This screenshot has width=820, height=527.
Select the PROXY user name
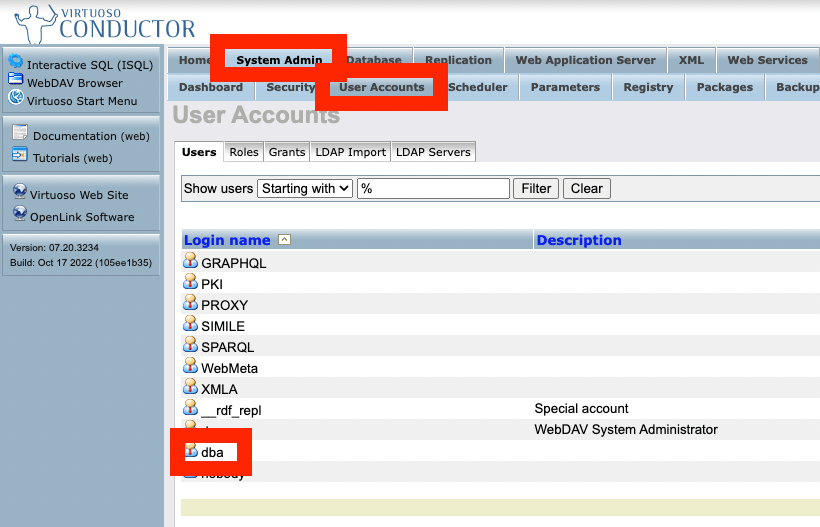224,305
